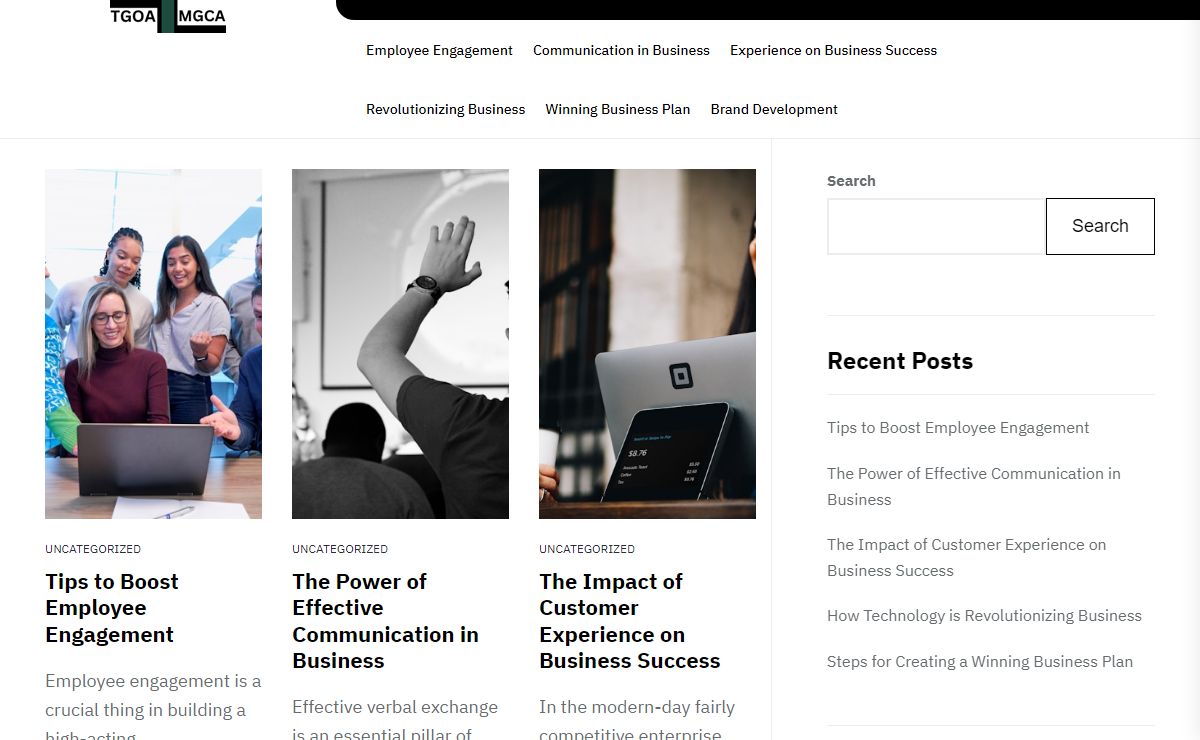Select the Revolutionizing Business menu link
The height and width of the screenshot is (740, 1200).
coord(445,109)
